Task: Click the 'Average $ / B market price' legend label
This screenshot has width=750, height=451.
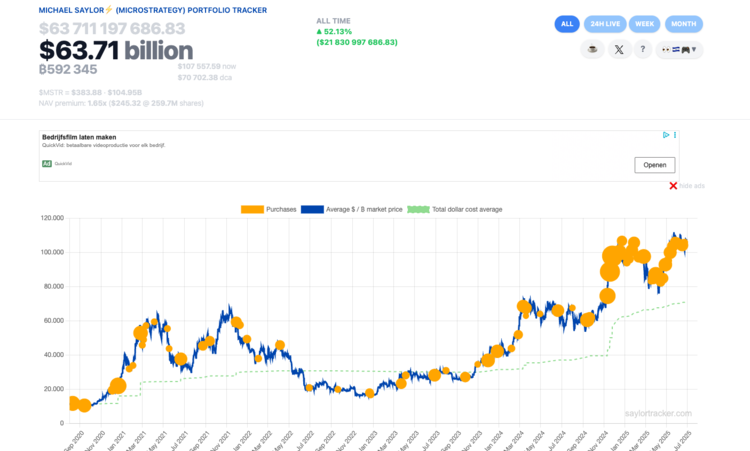Action: [x=364, y=209]
